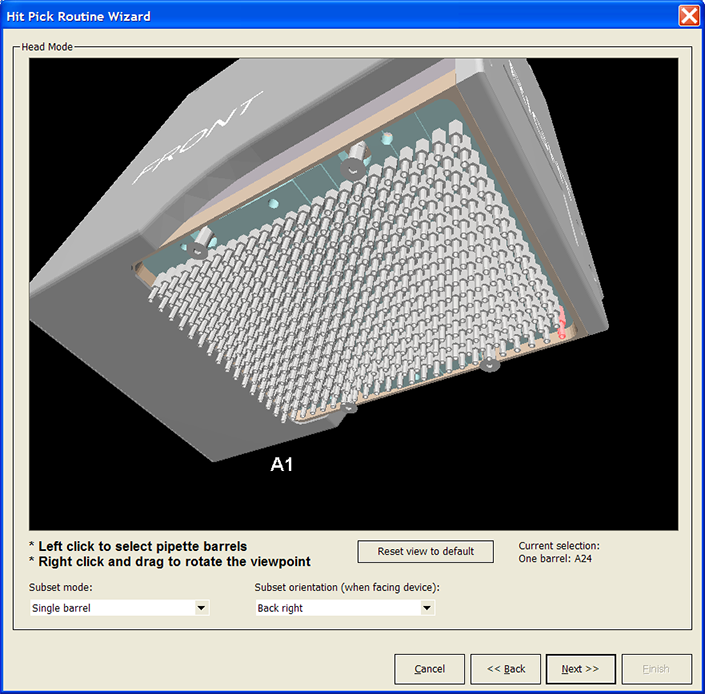Click the 'Single barrel' mode value
Image resolution: width=705 pixels, height=694 pixels.
click(61, 608)
